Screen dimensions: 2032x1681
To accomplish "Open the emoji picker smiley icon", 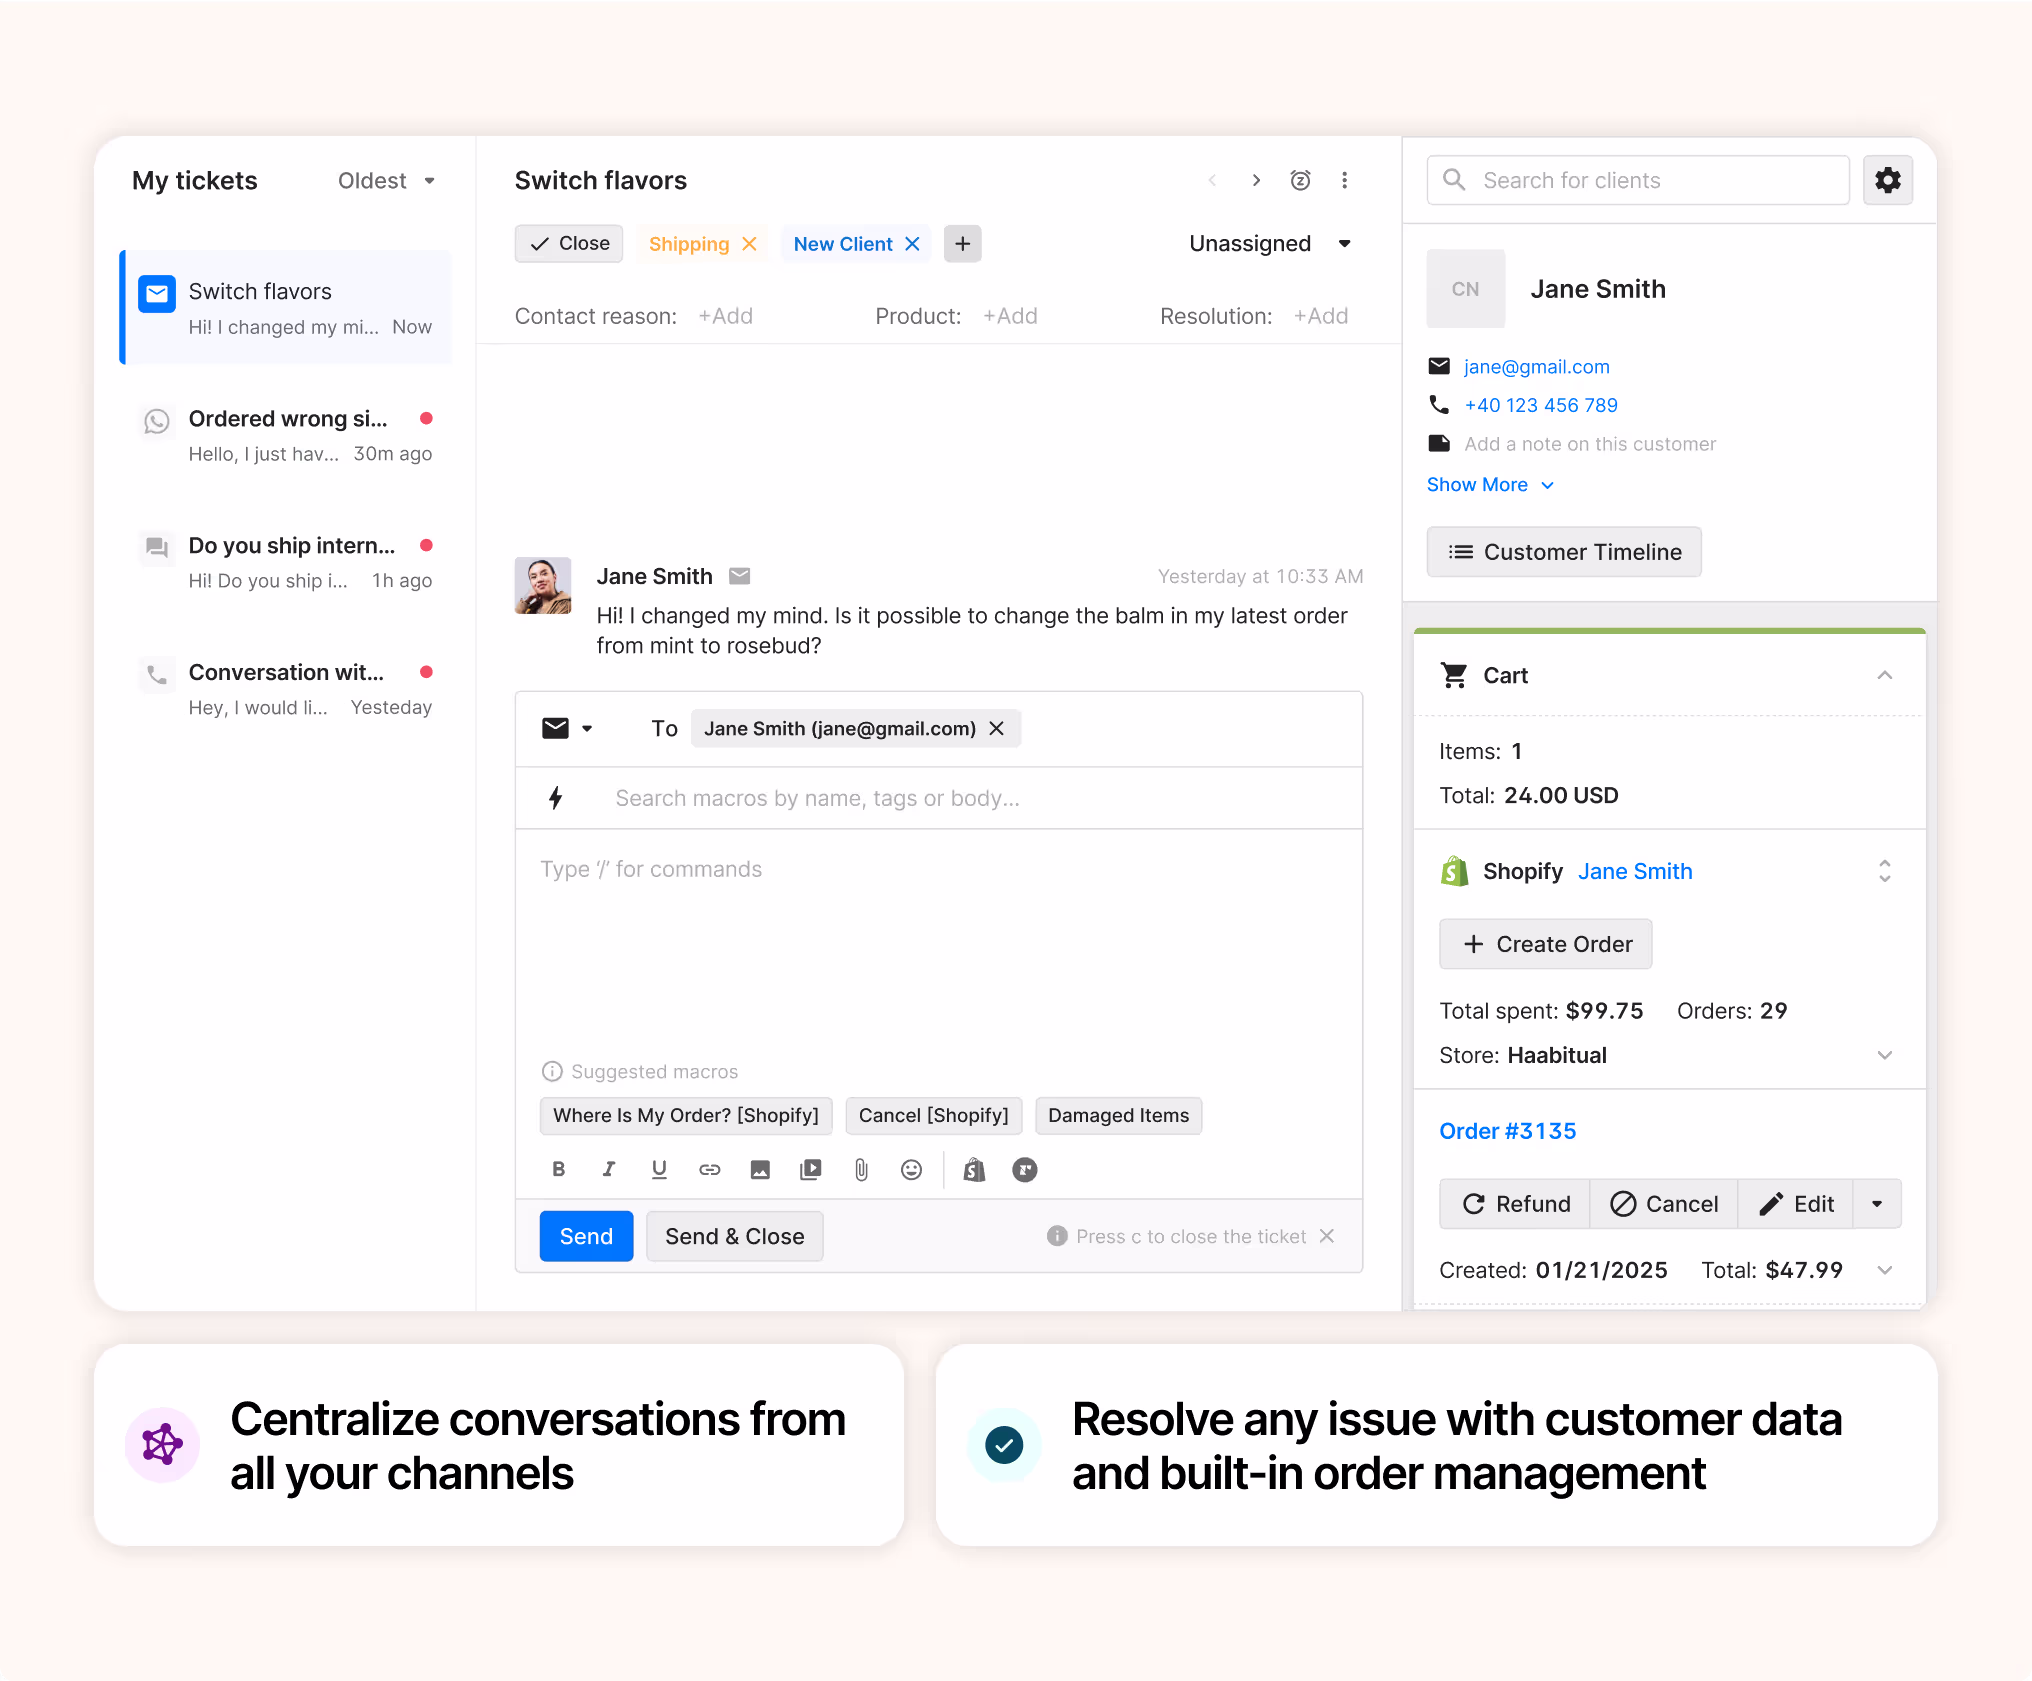I will pyautogui.click(x=911, y=1169).
